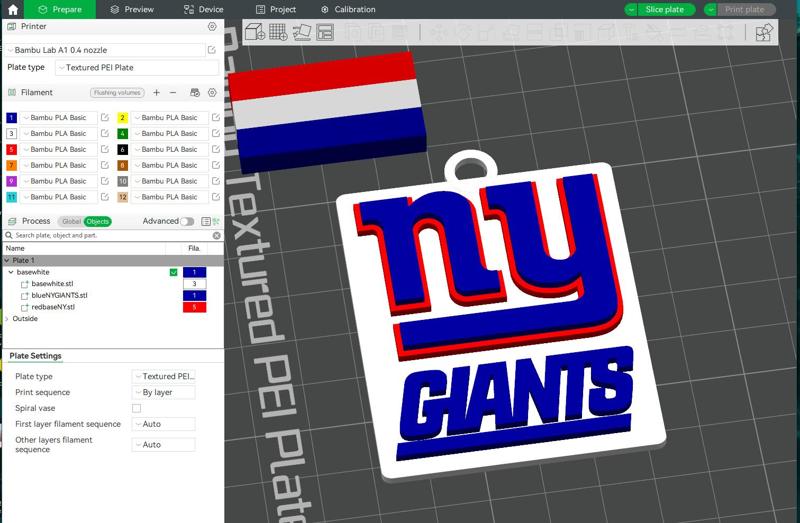The width and height of the screenshot is (800, 523).
Task: Edit filament 1 preset icon
Action: click(x=105, y=117)
